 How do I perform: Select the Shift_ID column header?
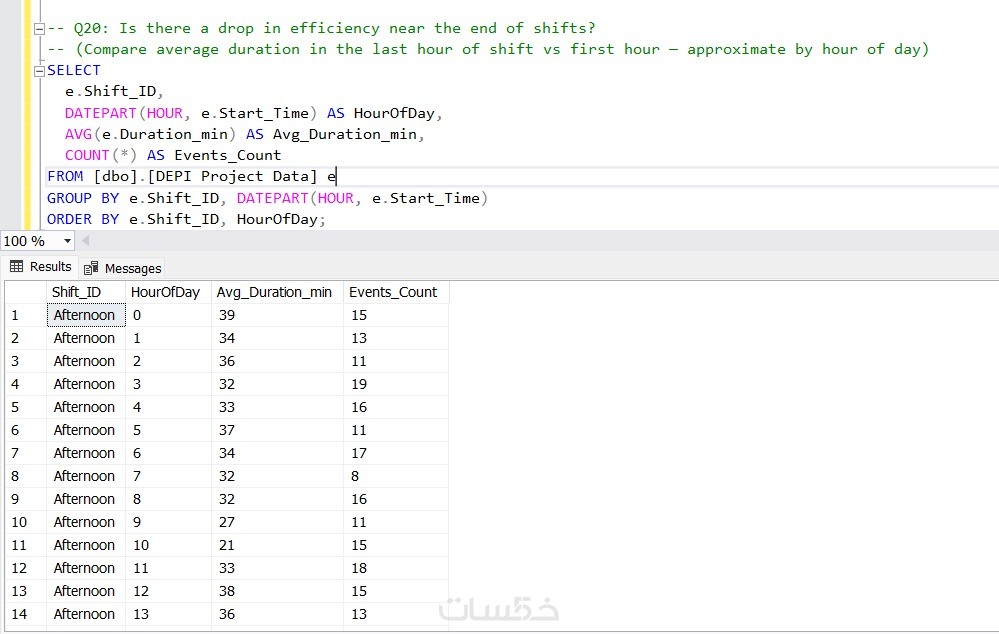[76, 292]
